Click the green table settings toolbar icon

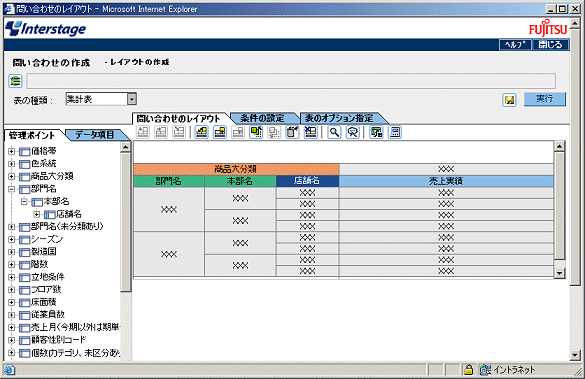376,132
